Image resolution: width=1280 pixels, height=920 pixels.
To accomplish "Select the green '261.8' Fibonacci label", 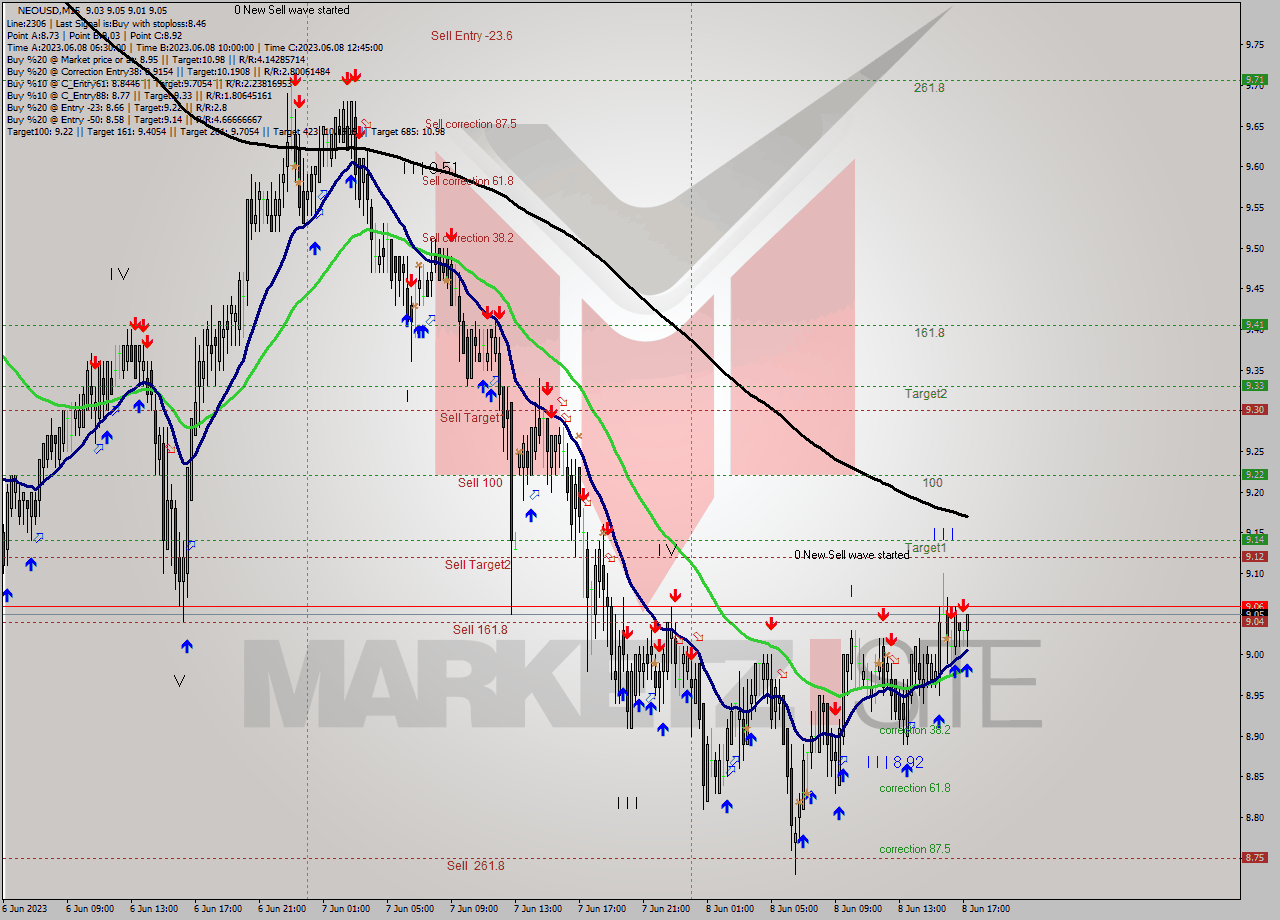I will [929, 88].
